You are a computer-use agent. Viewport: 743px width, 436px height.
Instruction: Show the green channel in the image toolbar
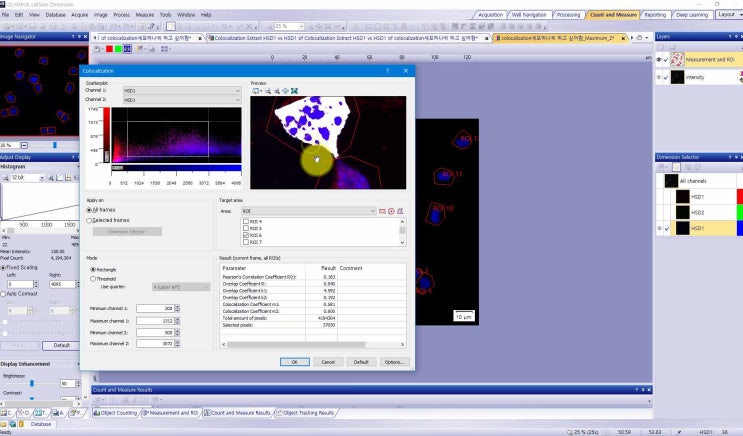point(118,49)
